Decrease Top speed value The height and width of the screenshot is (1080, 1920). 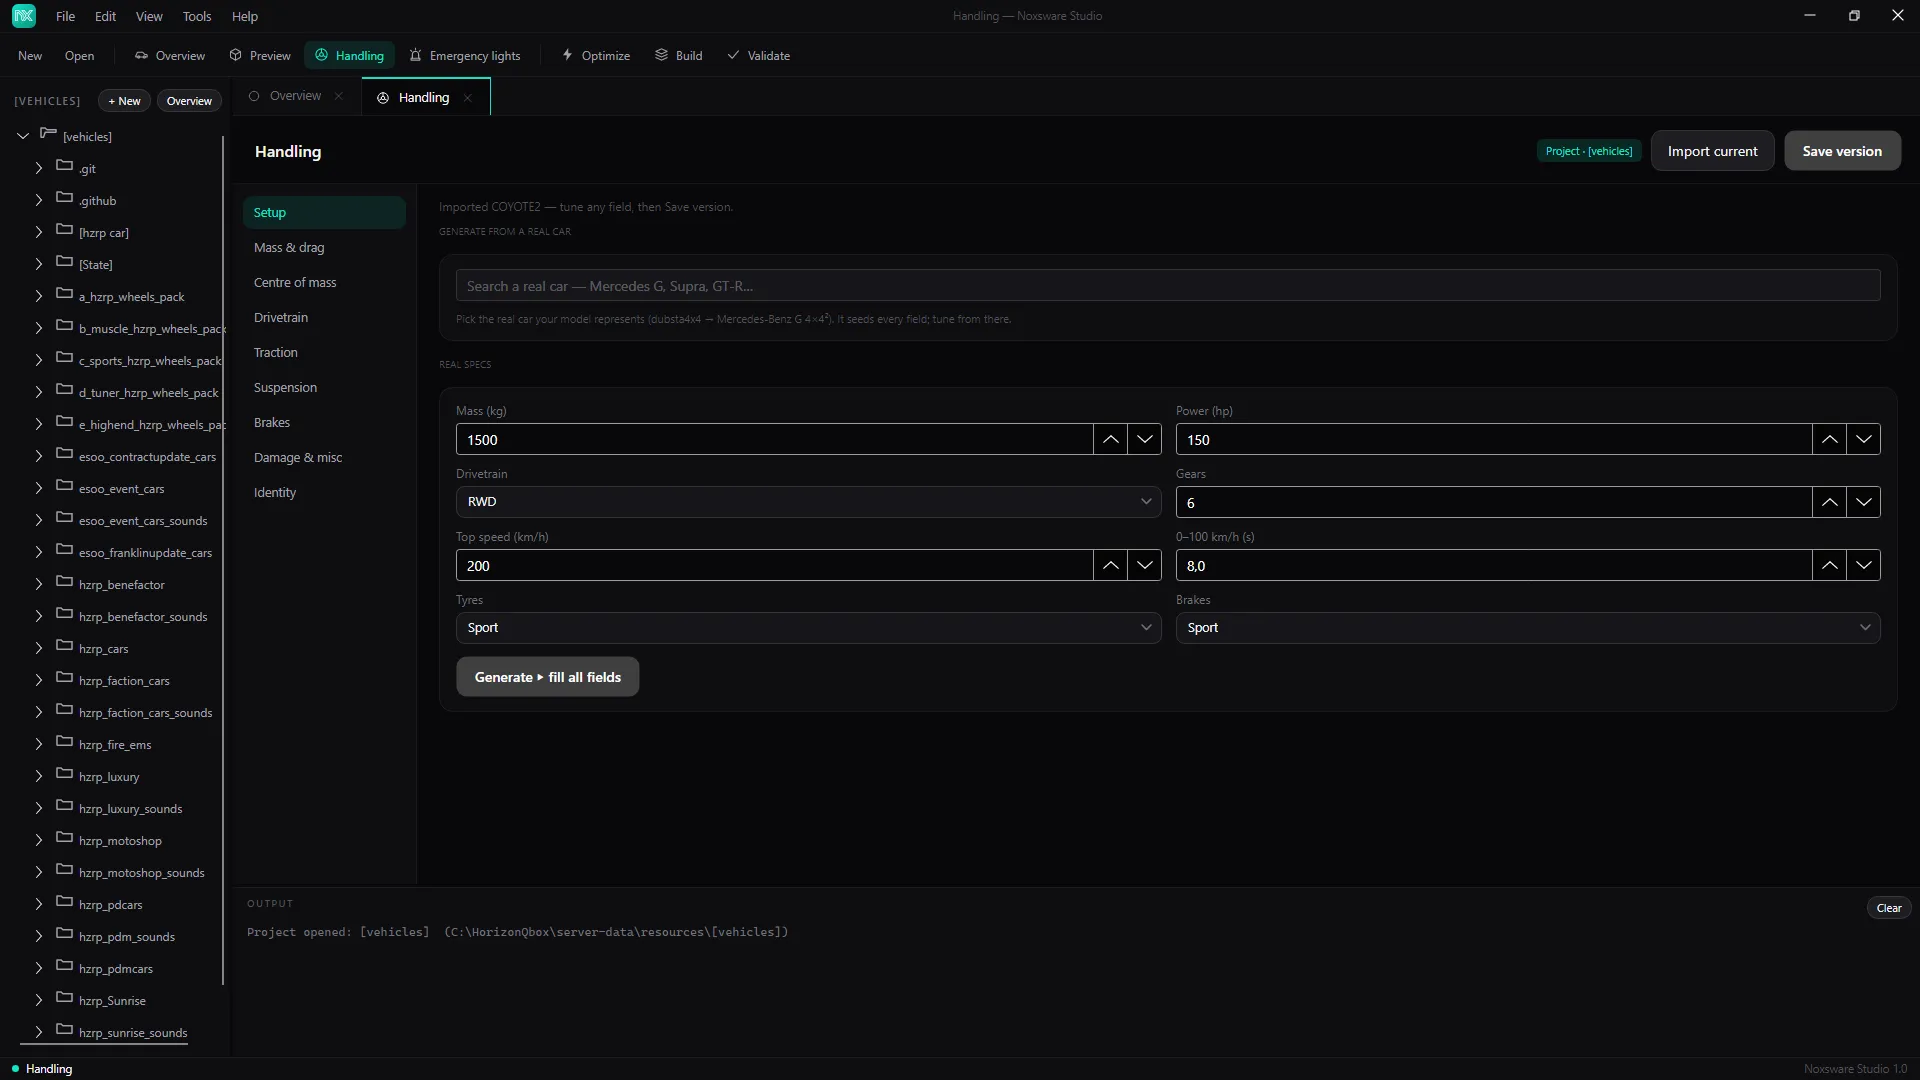coord(1145,566)
